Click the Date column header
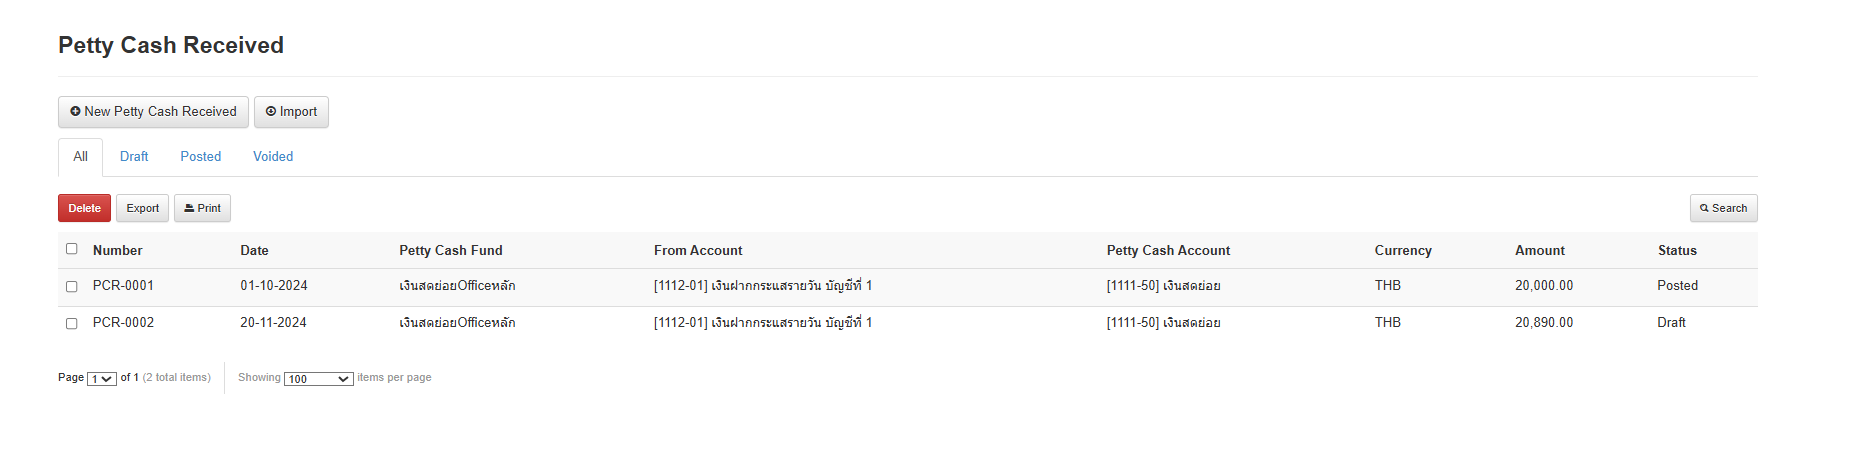Image resolution: width=1855 pixels, height=463 pixels. coord(254,251)
